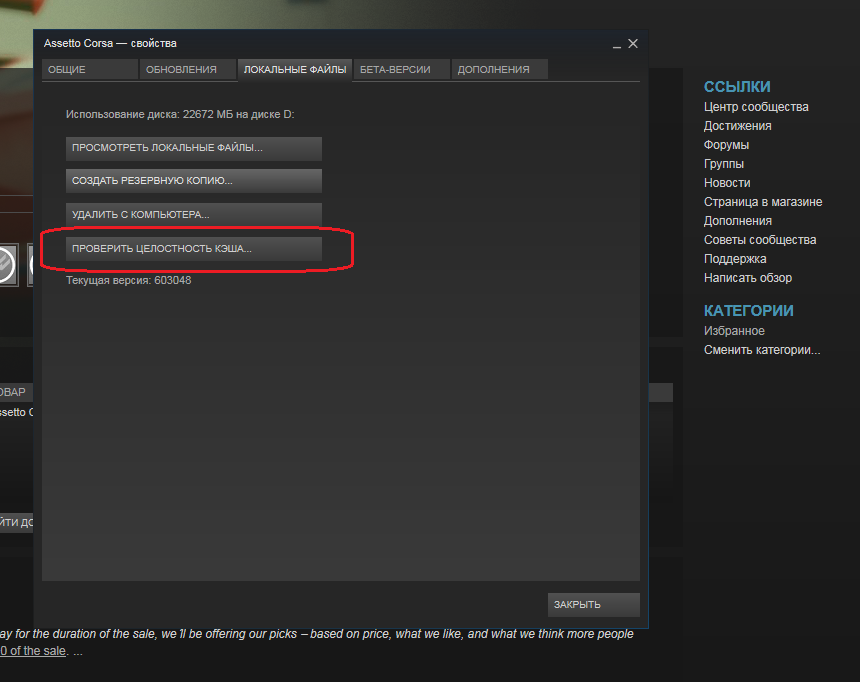Open Центр сообщества link
The image size is (860, 682).
tap(756, 107)
